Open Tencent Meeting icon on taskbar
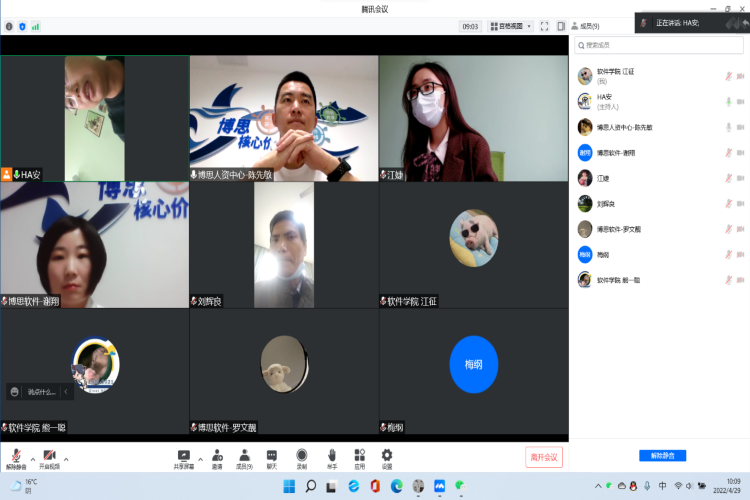The height and width of the screenshot is (500, 750). click(440, 487)
